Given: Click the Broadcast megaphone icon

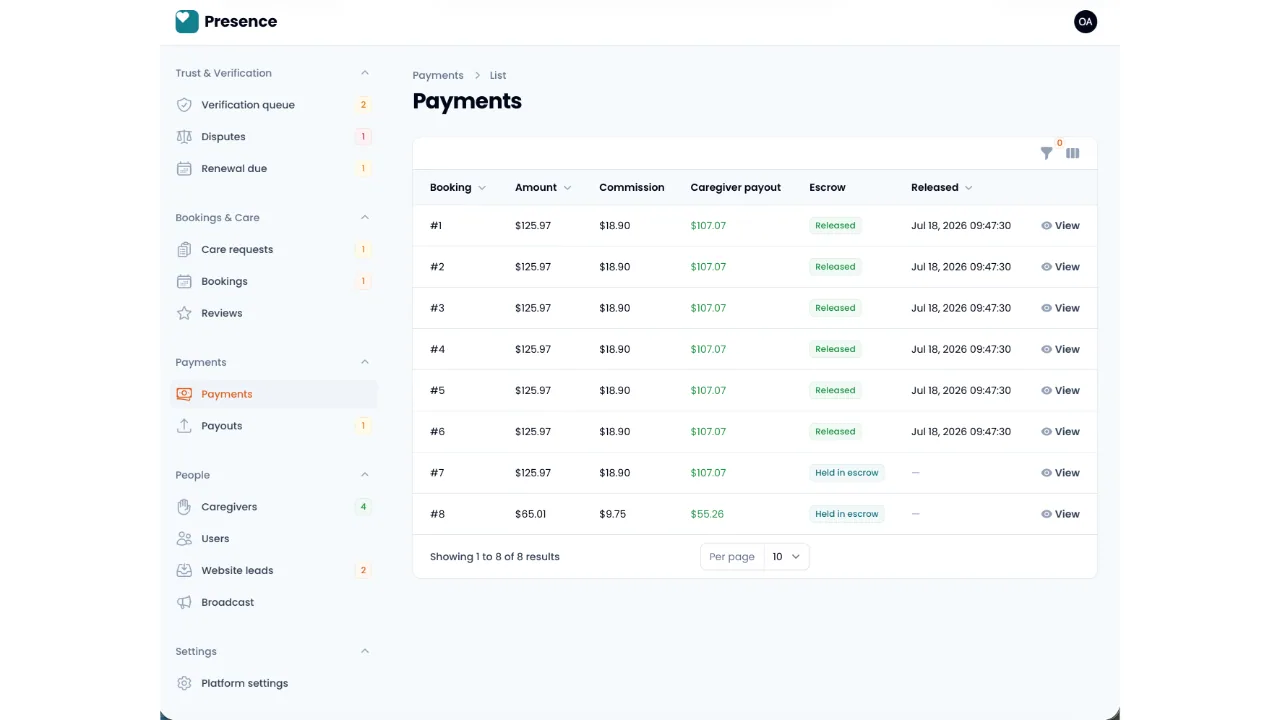Looking at the screenshot, I should 184,603.
